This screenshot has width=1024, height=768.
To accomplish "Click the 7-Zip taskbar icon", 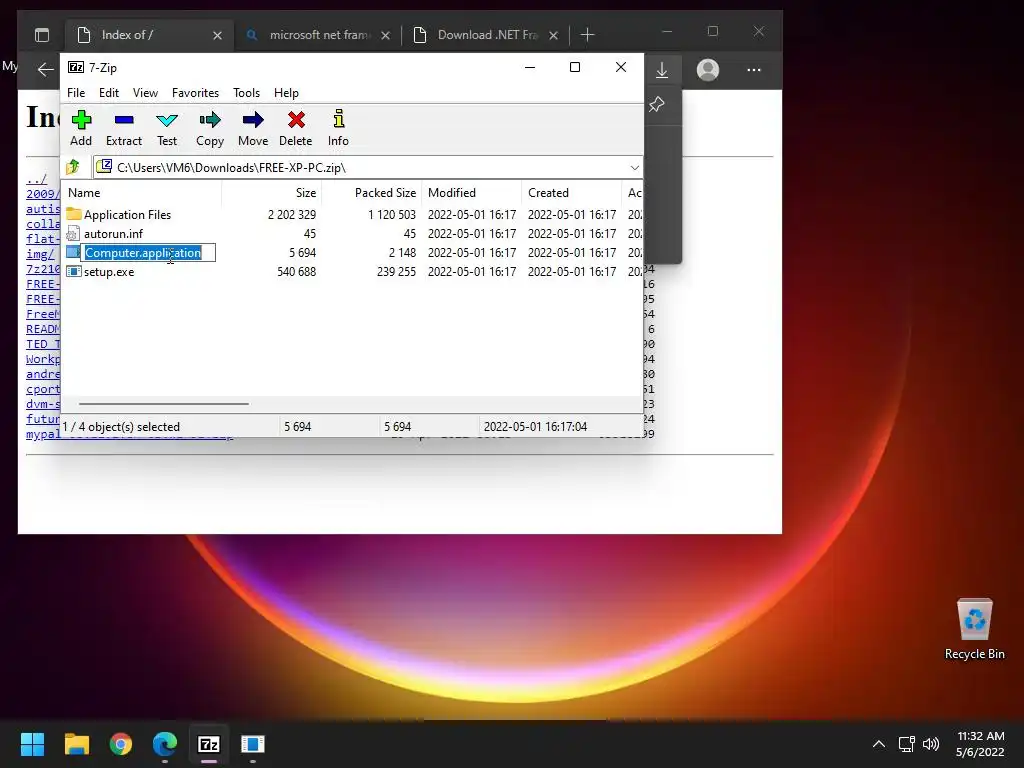I will pos(209,744).
